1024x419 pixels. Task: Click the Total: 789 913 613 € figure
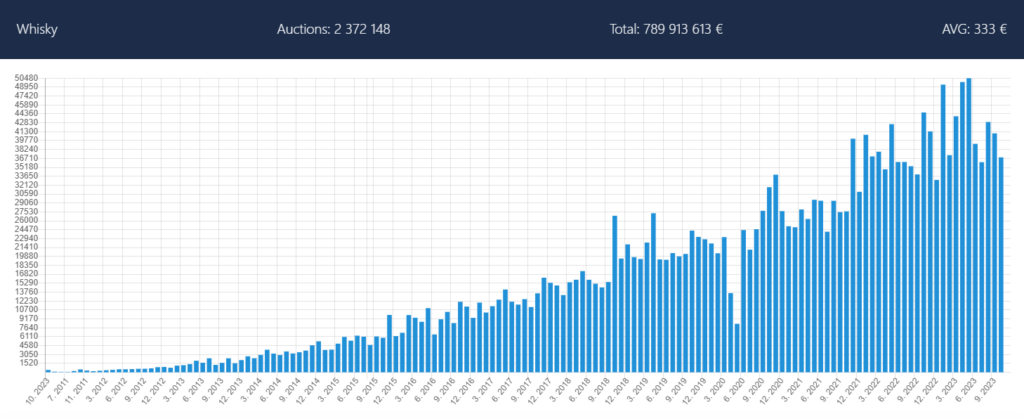point(665,29)
